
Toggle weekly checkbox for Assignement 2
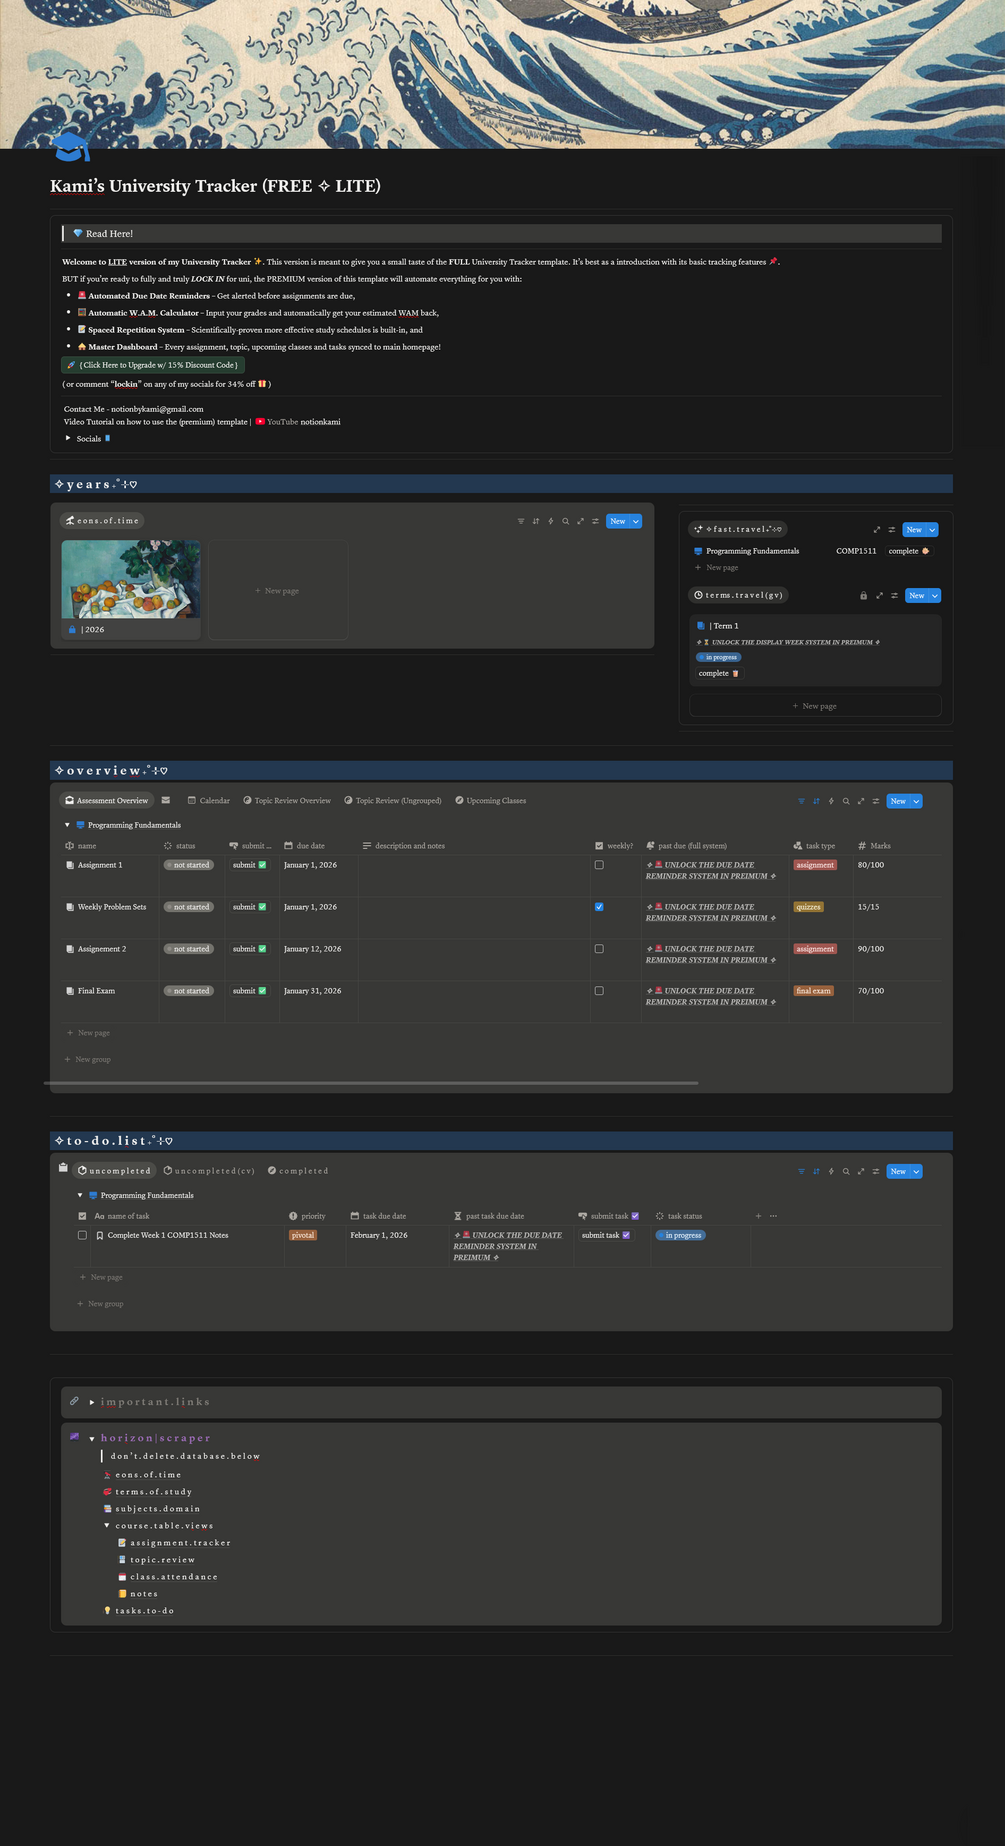click(599, 949)
